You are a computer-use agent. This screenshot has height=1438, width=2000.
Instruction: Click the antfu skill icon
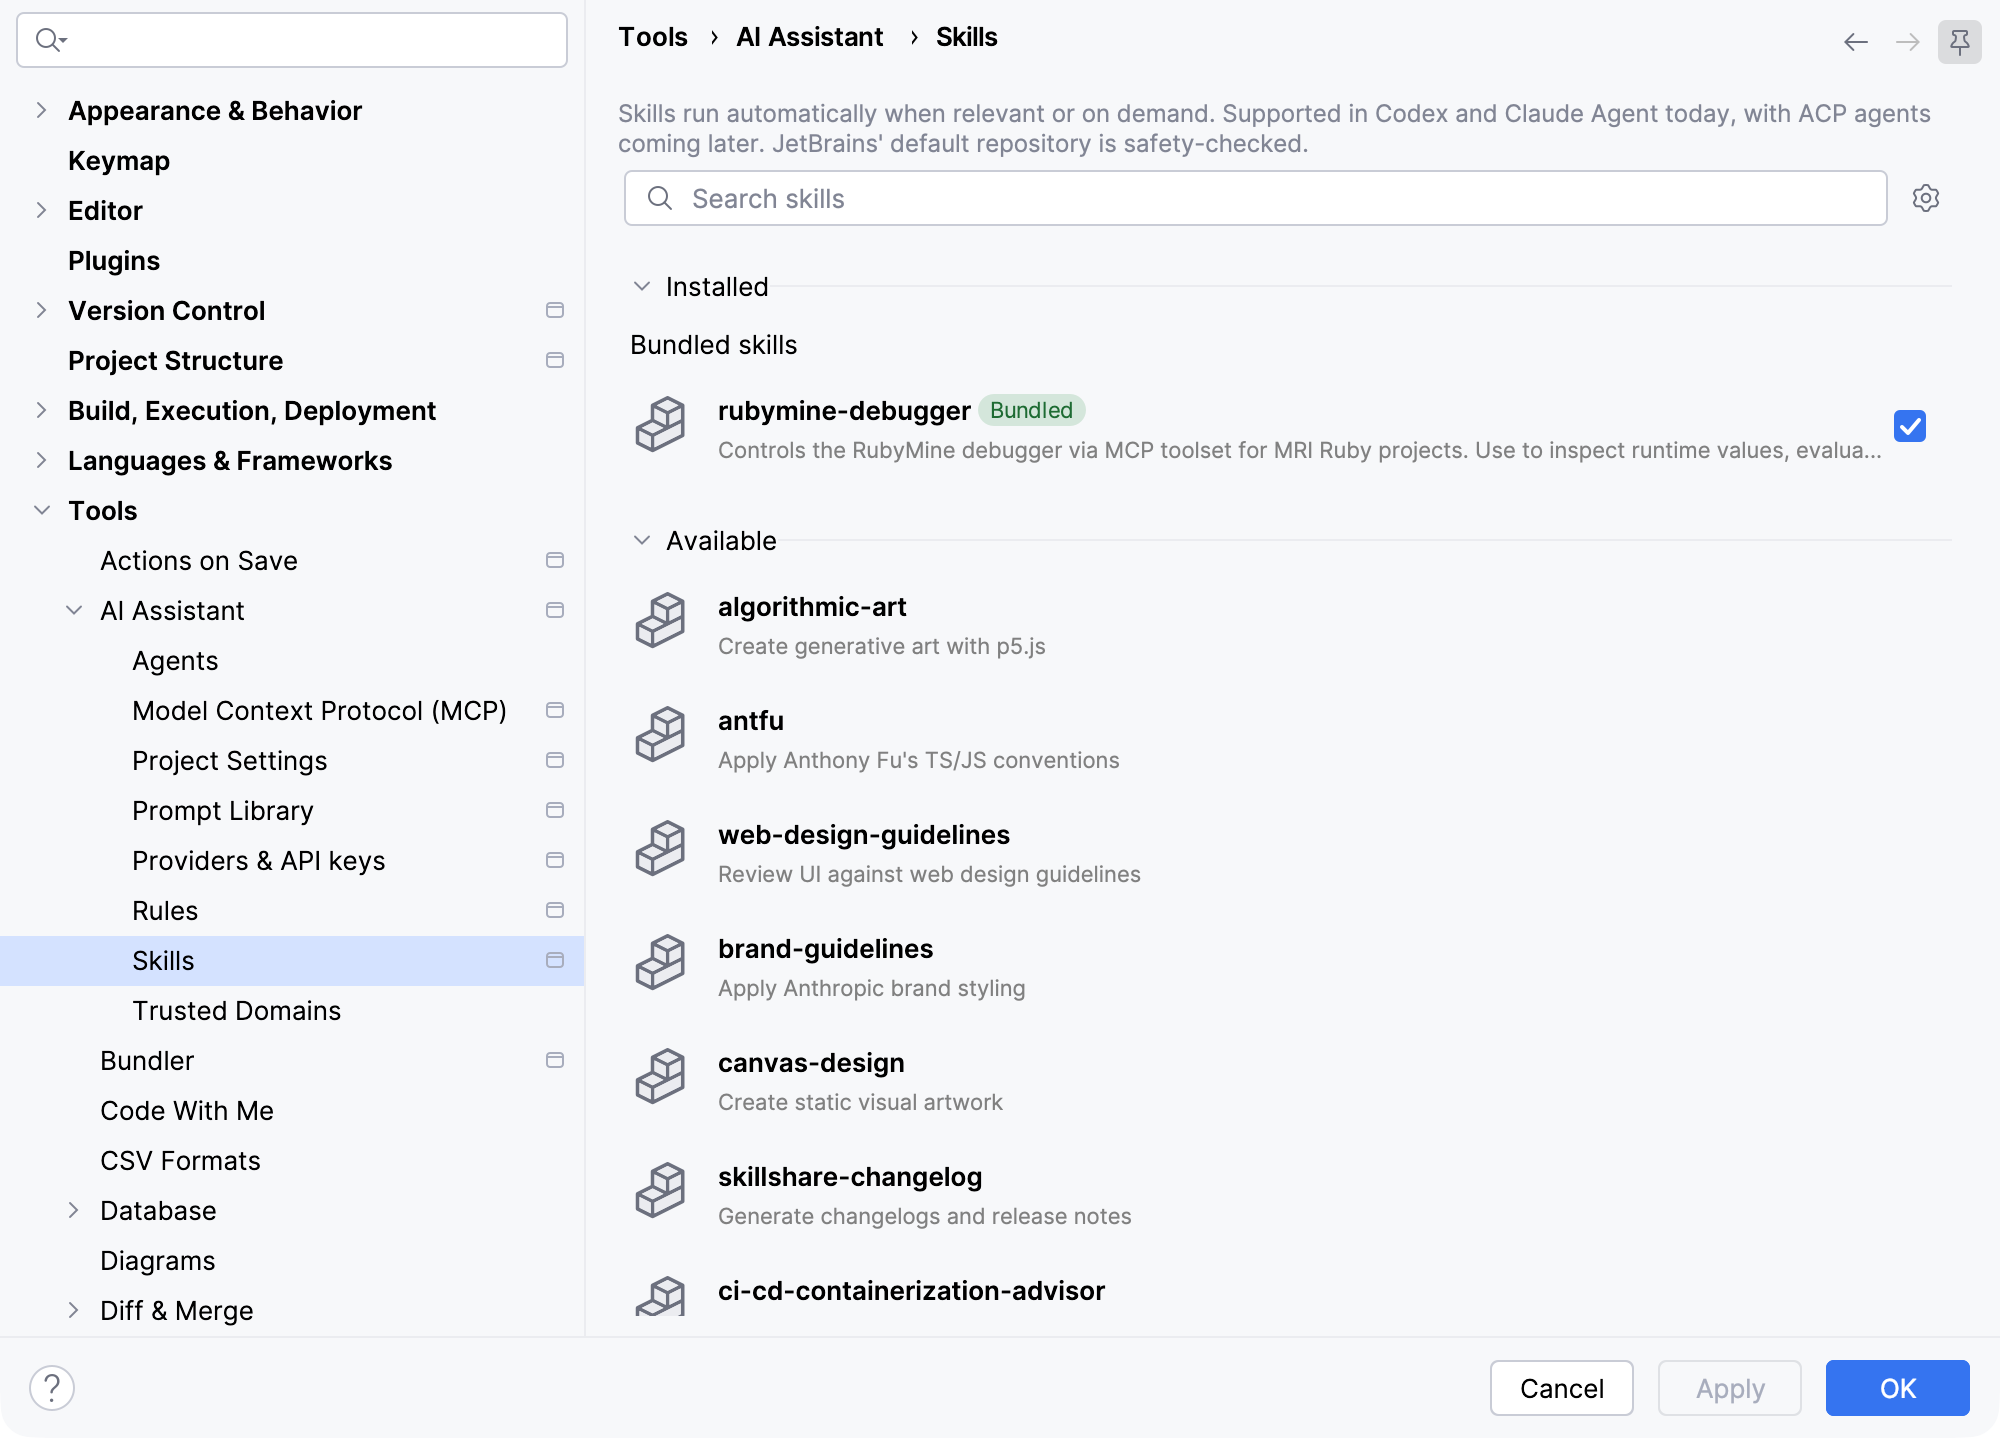[x=661, y=734]
